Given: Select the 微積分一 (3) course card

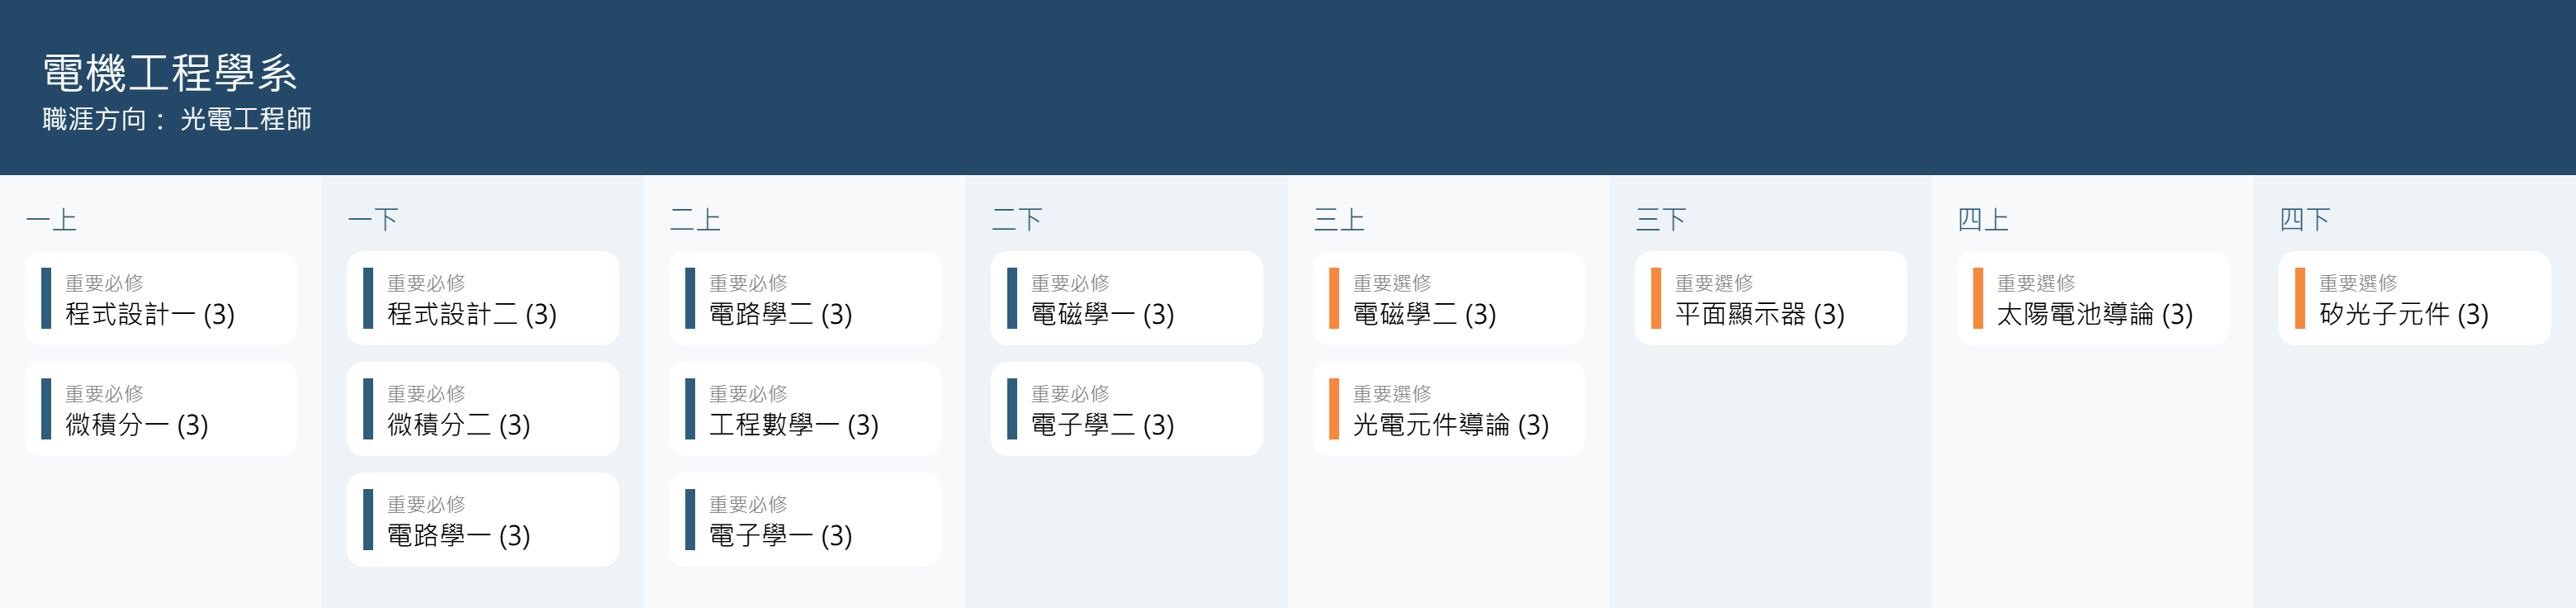Looking at the screenshot, I should point(160,410).
